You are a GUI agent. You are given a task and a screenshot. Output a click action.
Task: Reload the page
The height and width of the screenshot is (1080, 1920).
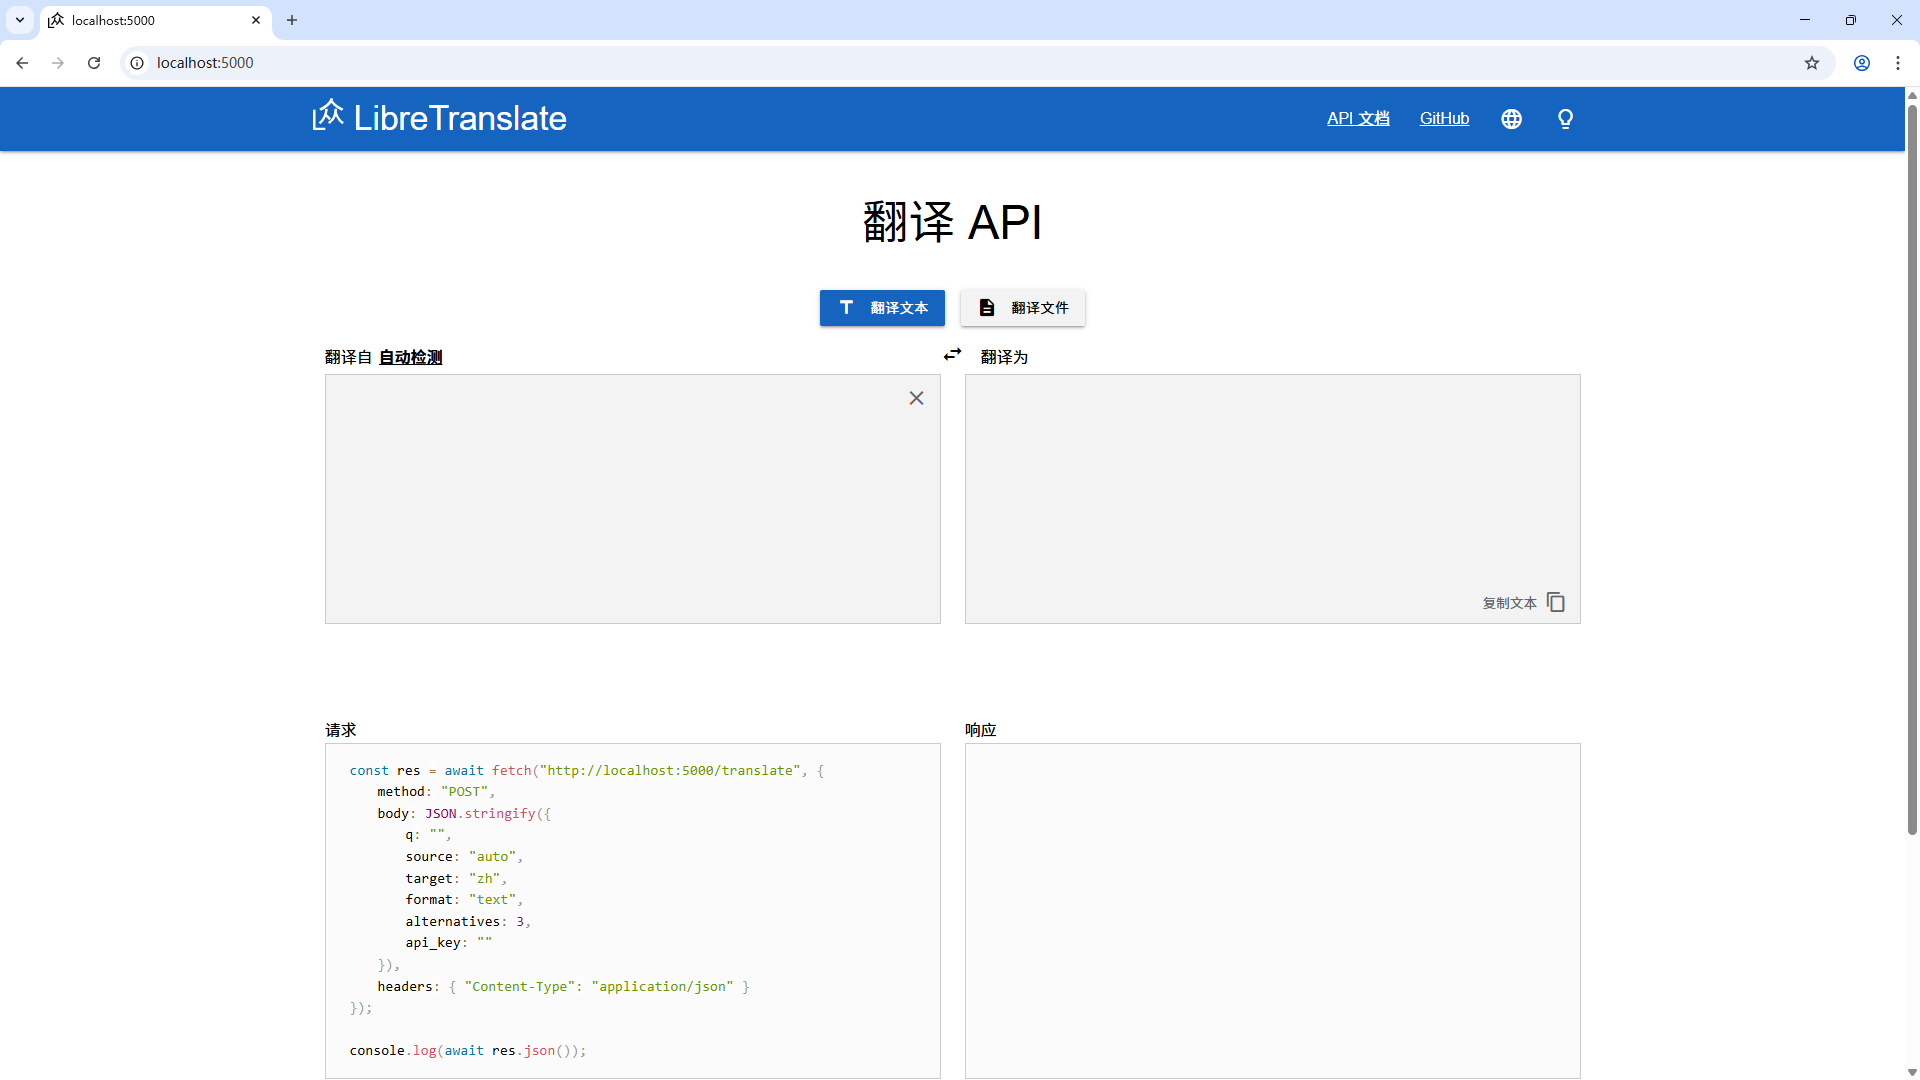94,63
